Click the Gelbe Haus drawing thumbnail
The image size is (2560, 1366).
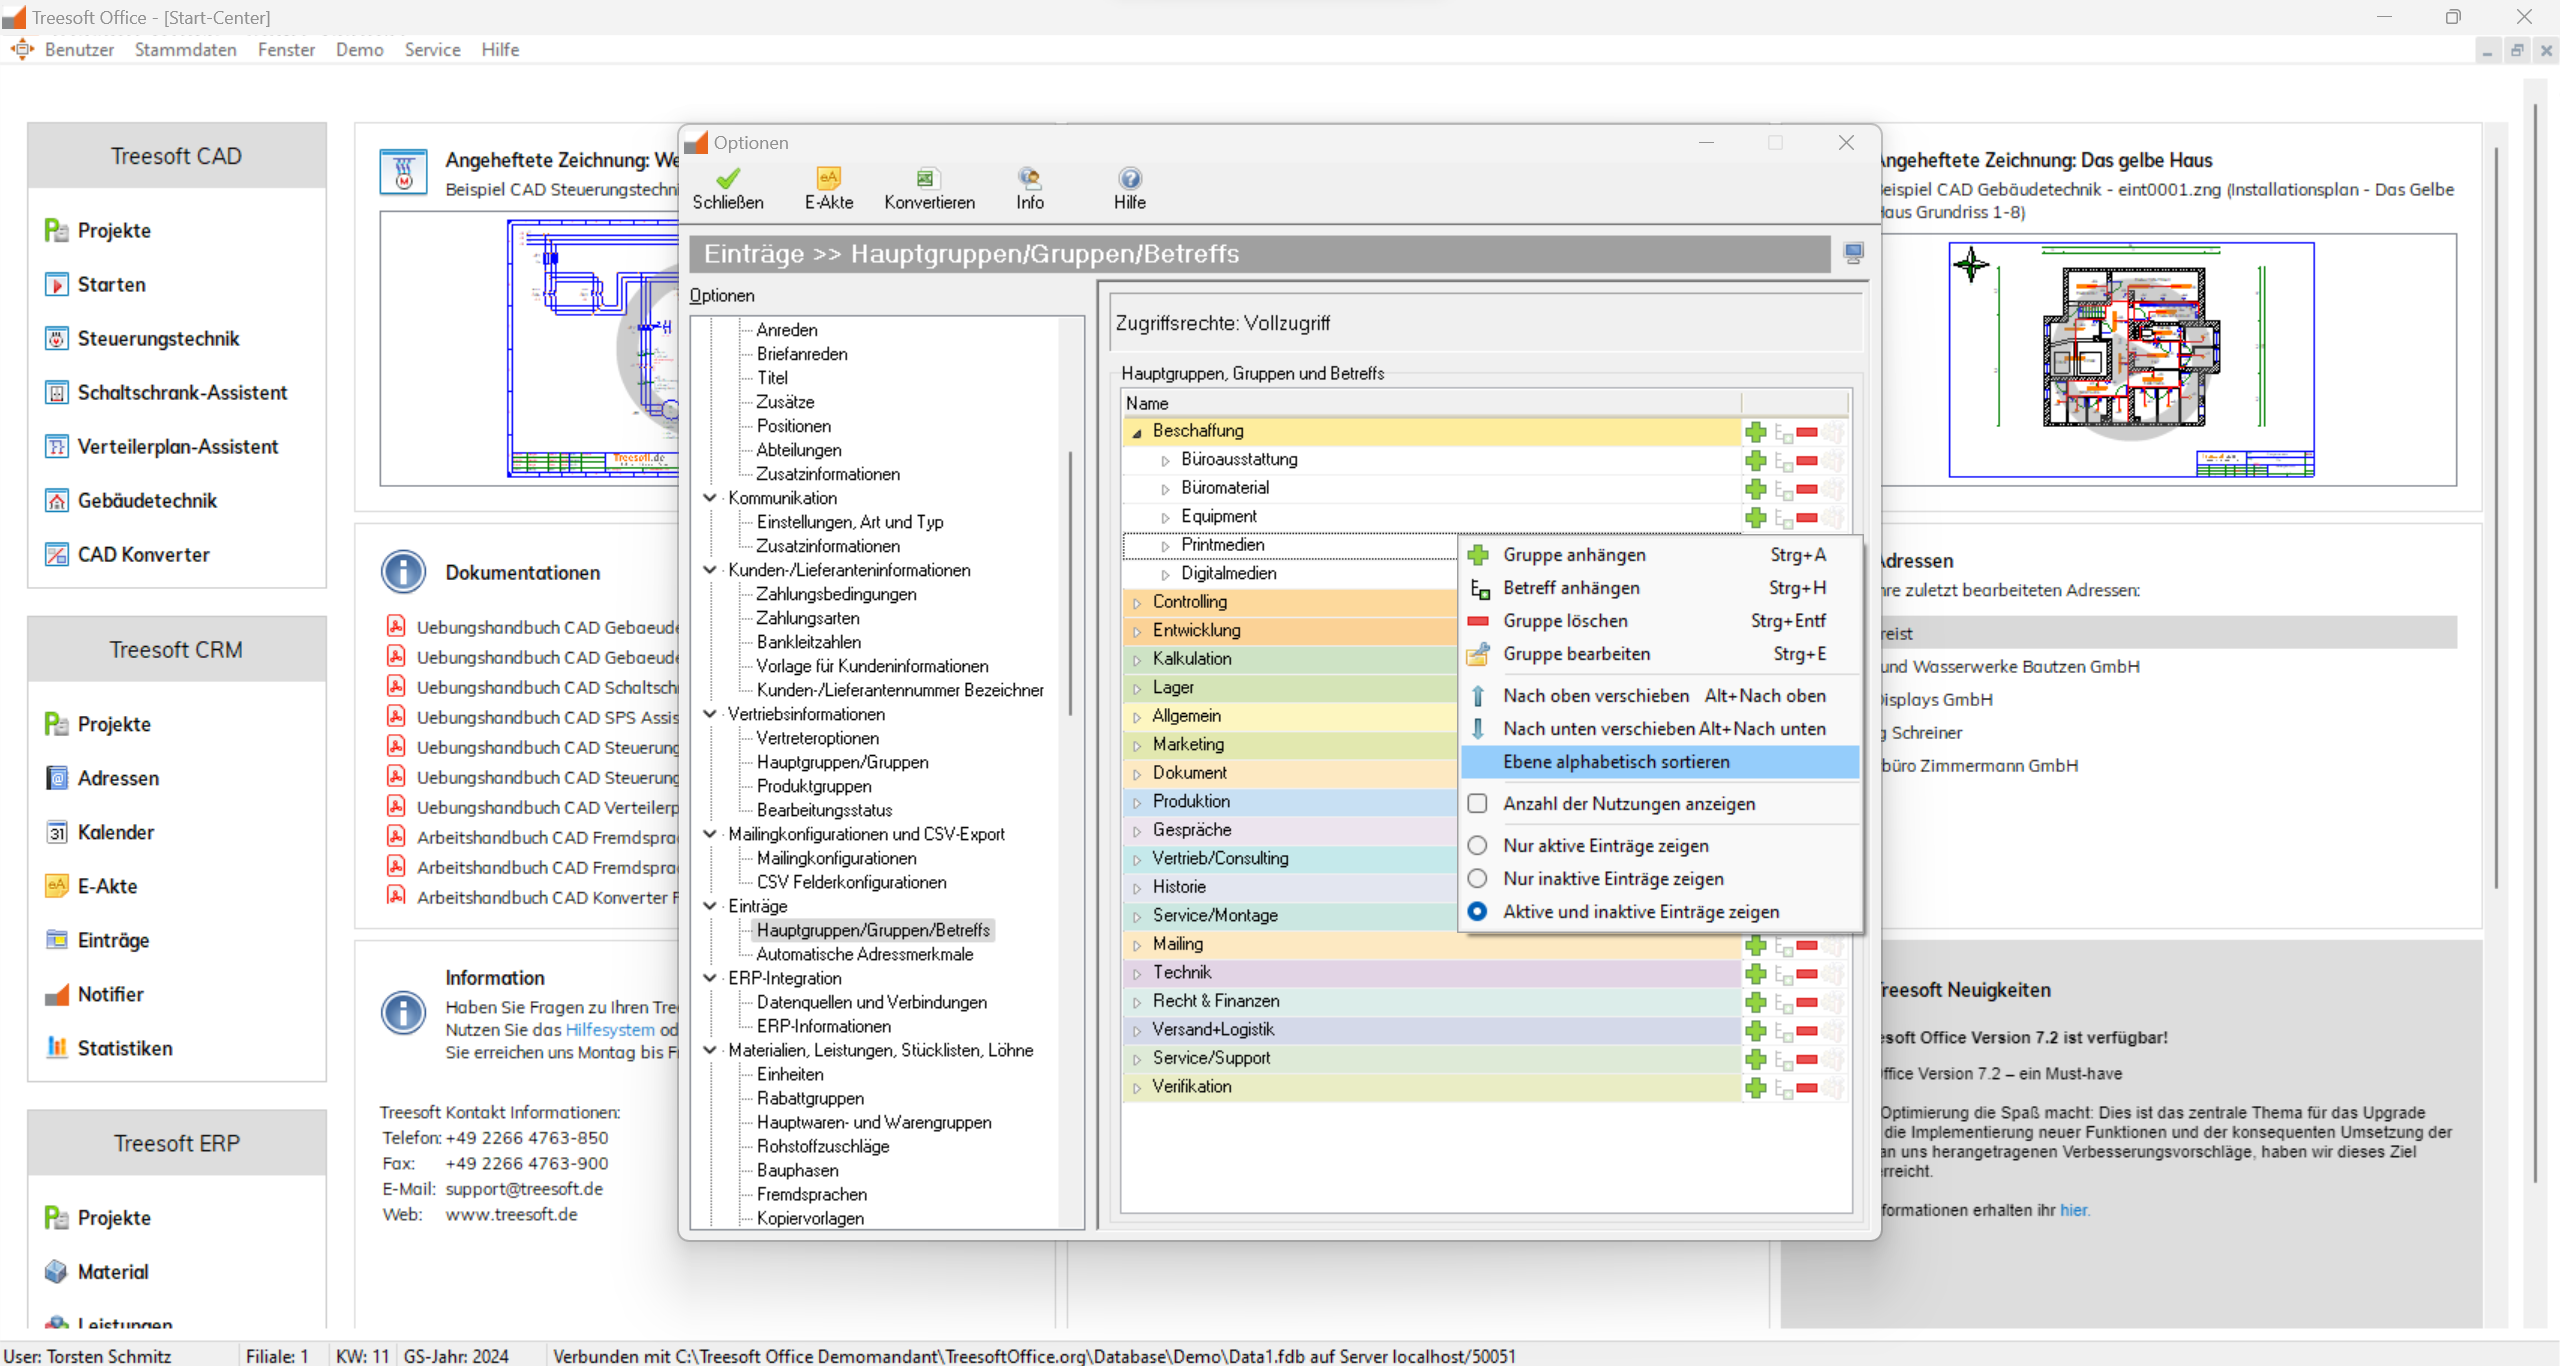tap(2130, 360)
